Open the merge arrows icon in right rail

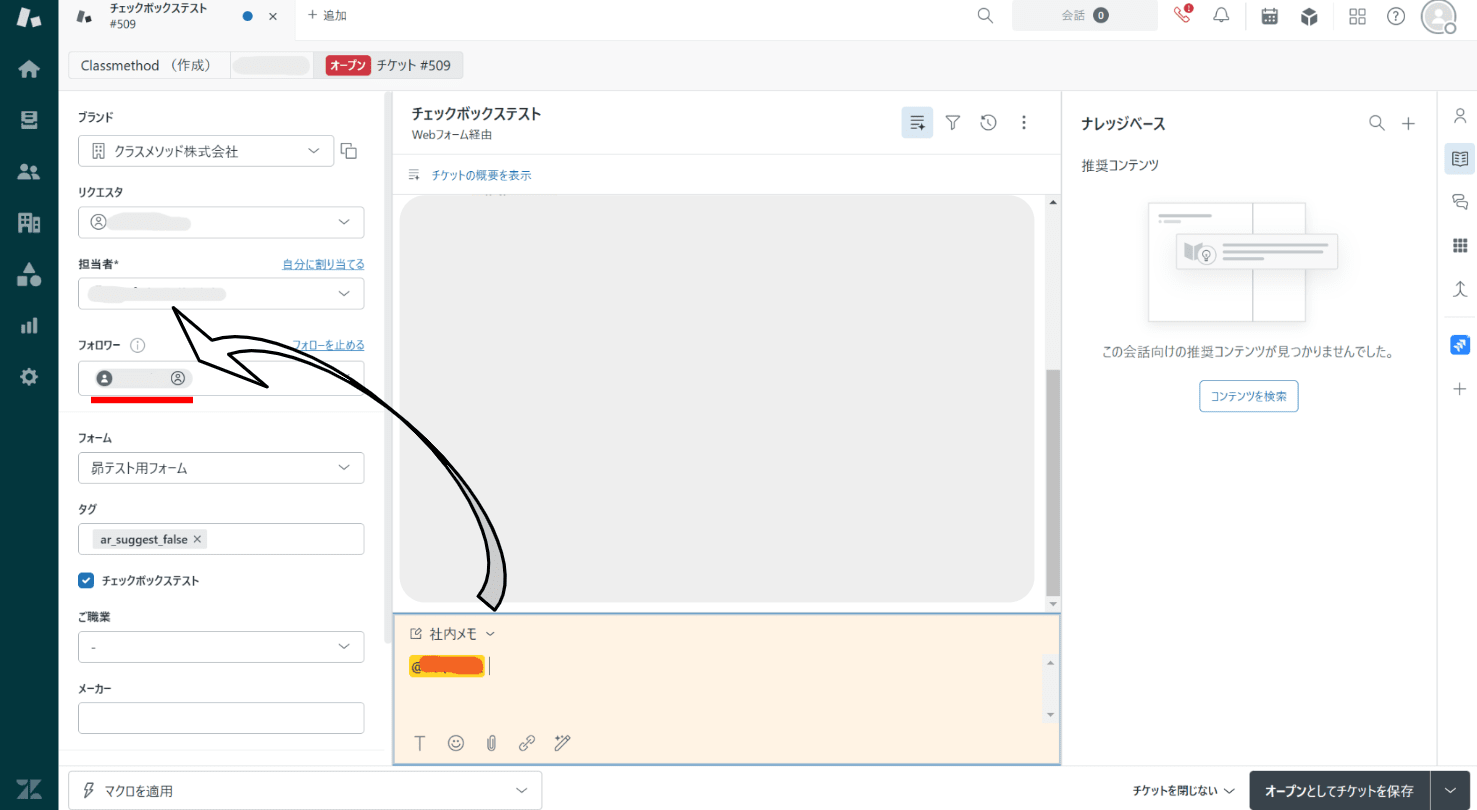click(x=1459, y=289)
